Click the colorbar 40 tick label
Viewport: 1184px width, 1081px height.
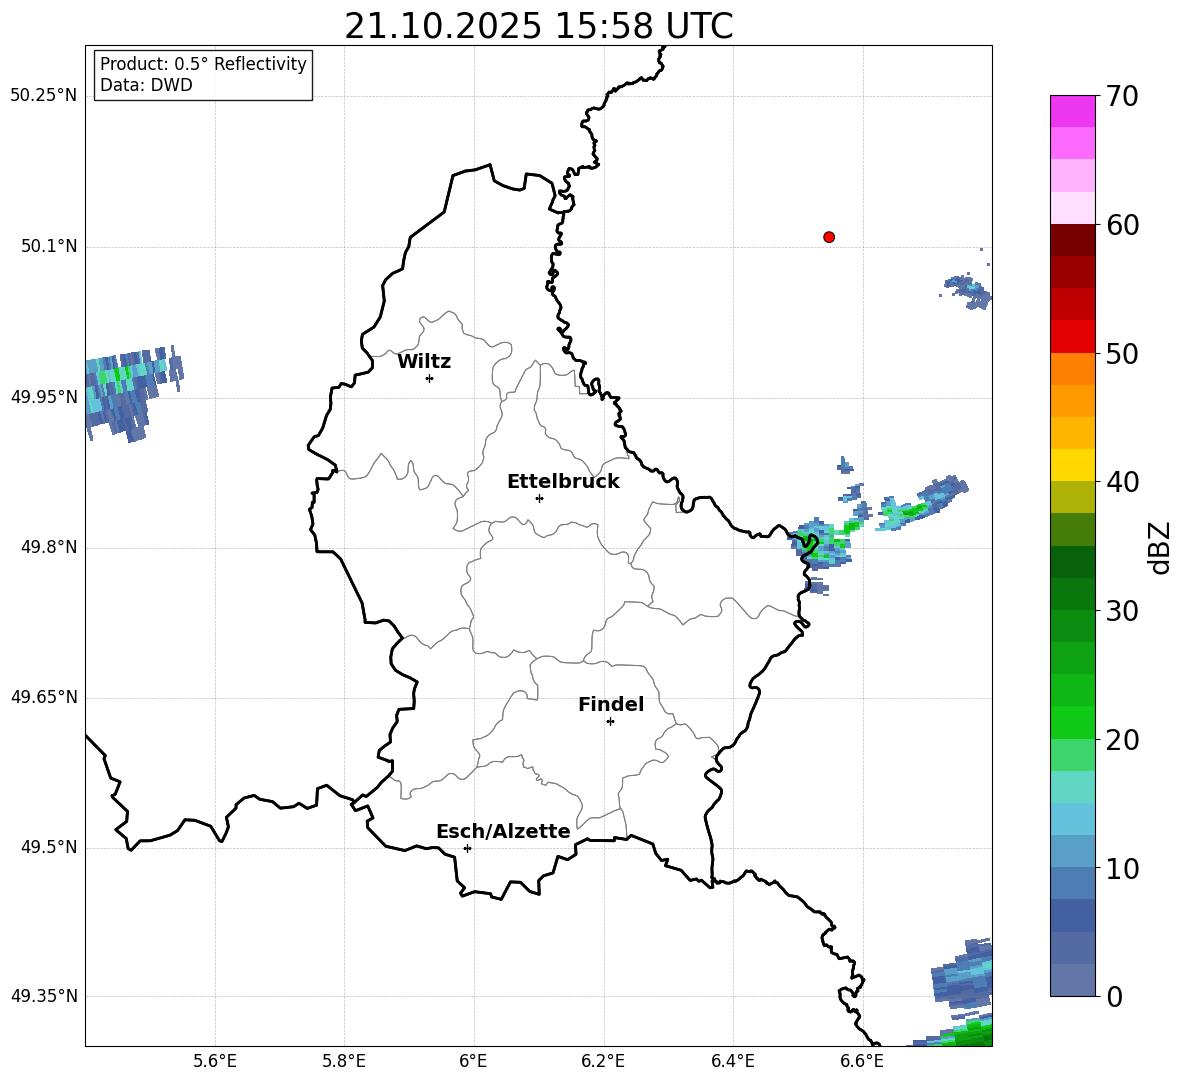pos(1122,482)
